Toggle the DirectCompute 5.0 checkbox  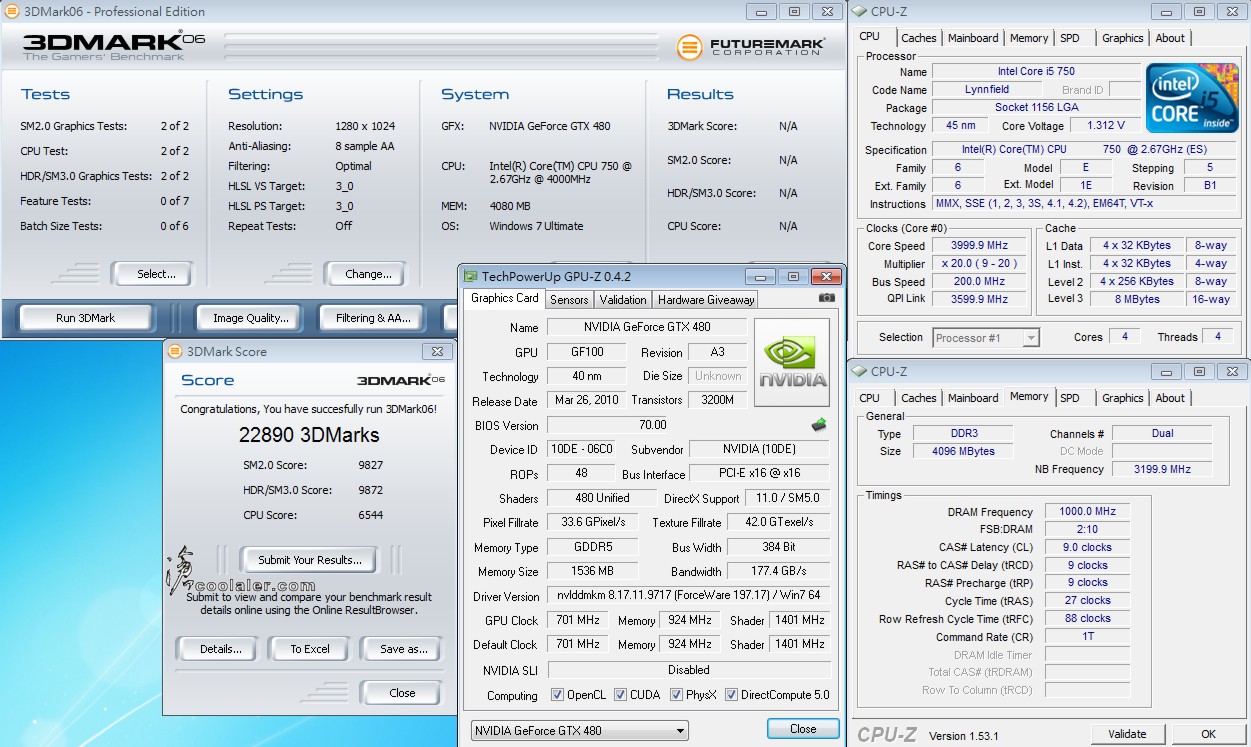(732, 695)
